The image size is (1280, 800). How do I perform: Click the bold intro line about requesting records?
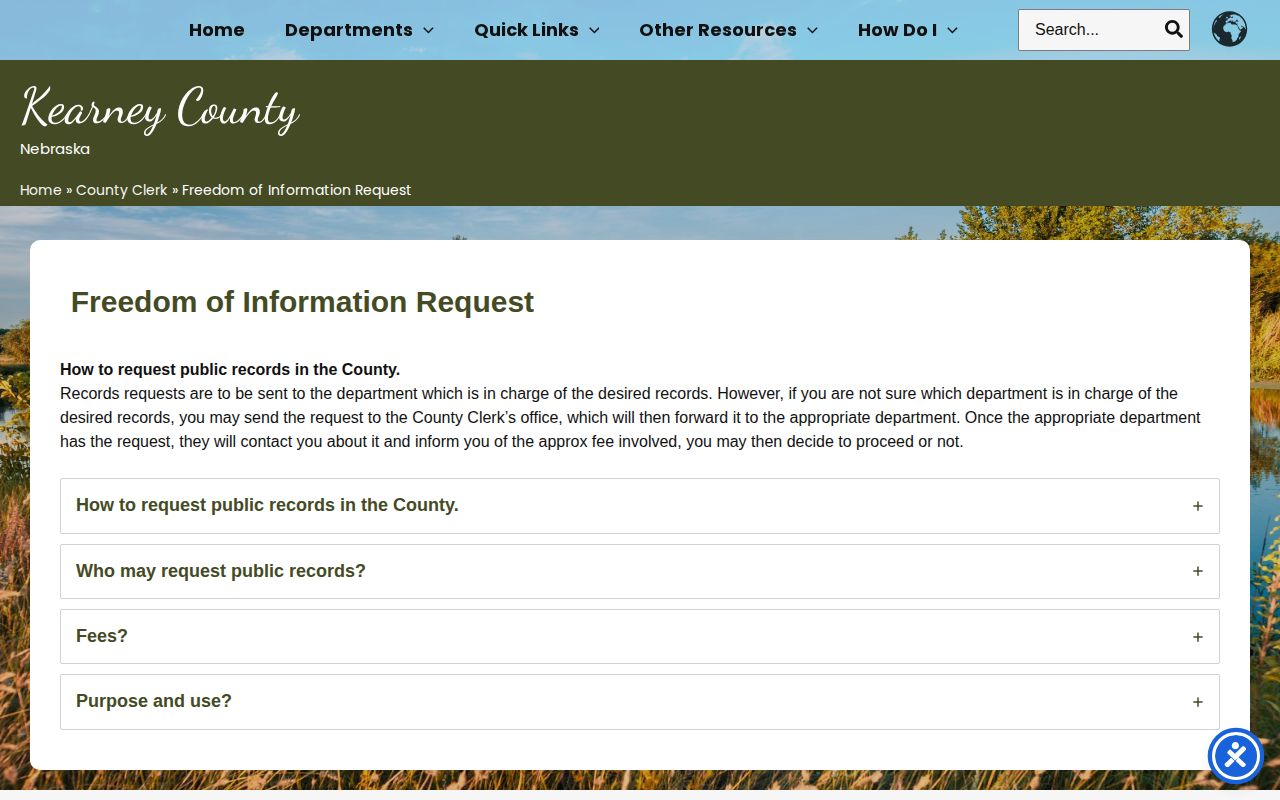point(230,369)
